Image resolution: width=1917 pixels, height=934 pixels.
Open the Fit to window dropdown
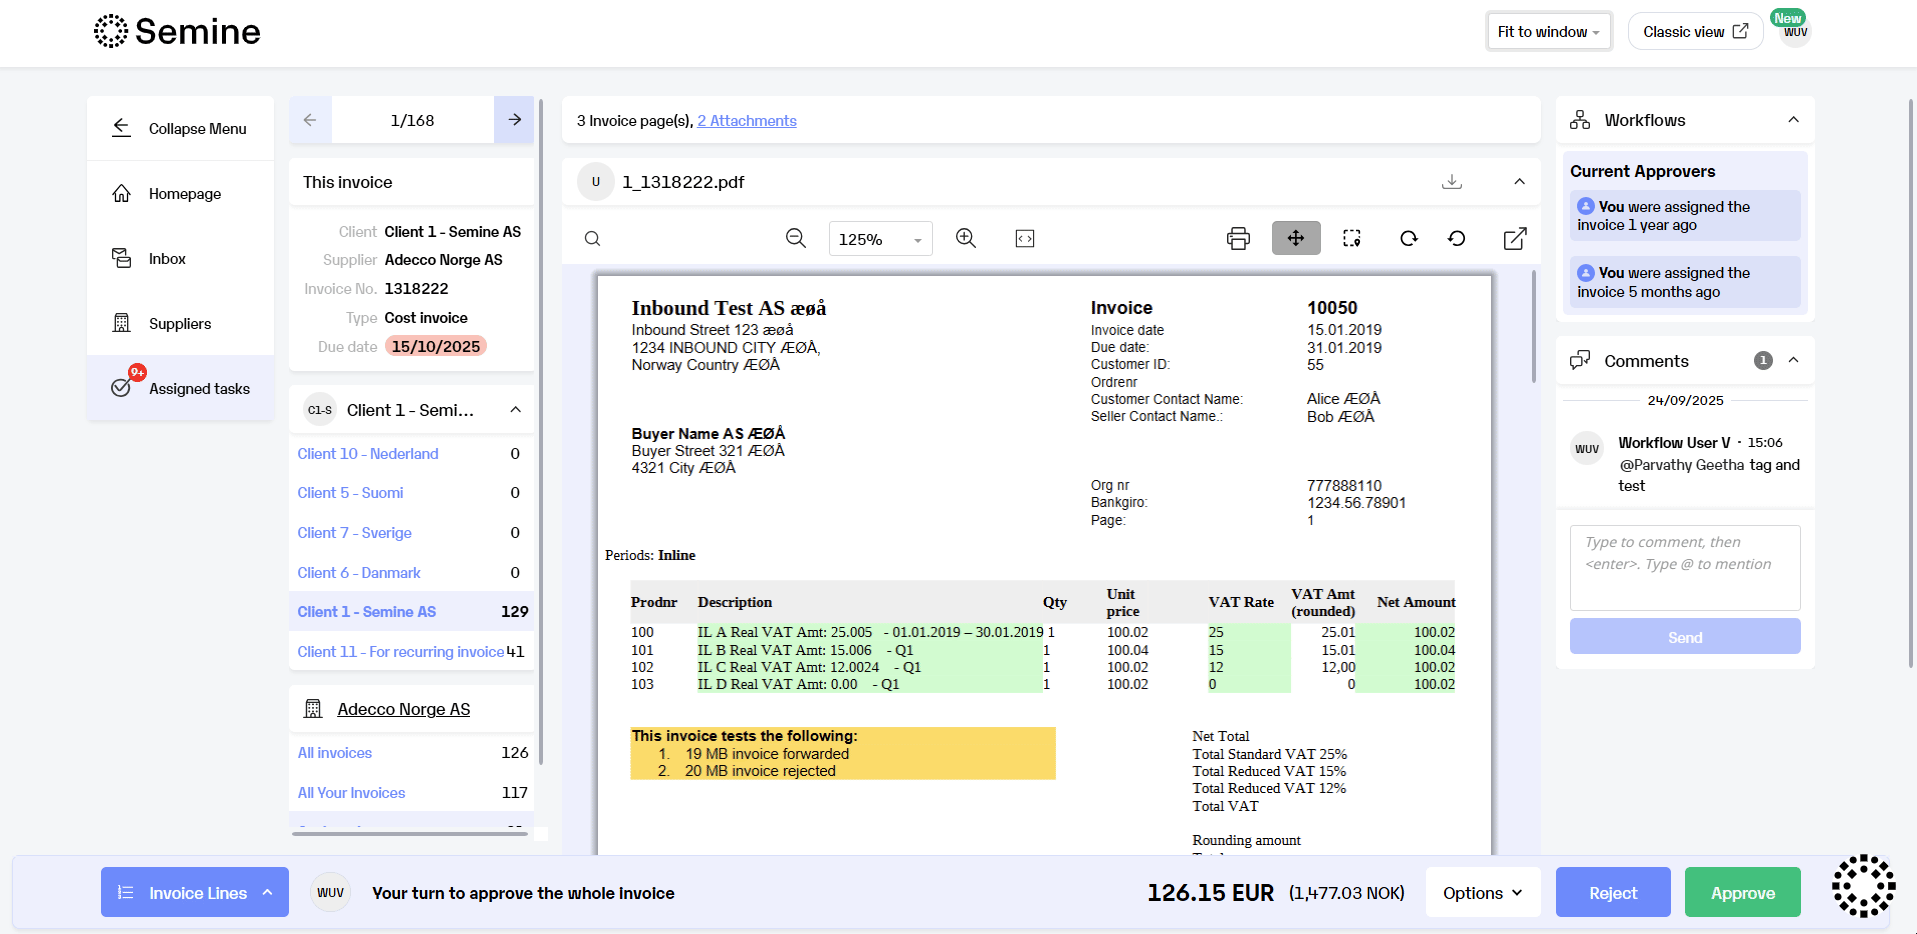click(x=1547, y=31)
